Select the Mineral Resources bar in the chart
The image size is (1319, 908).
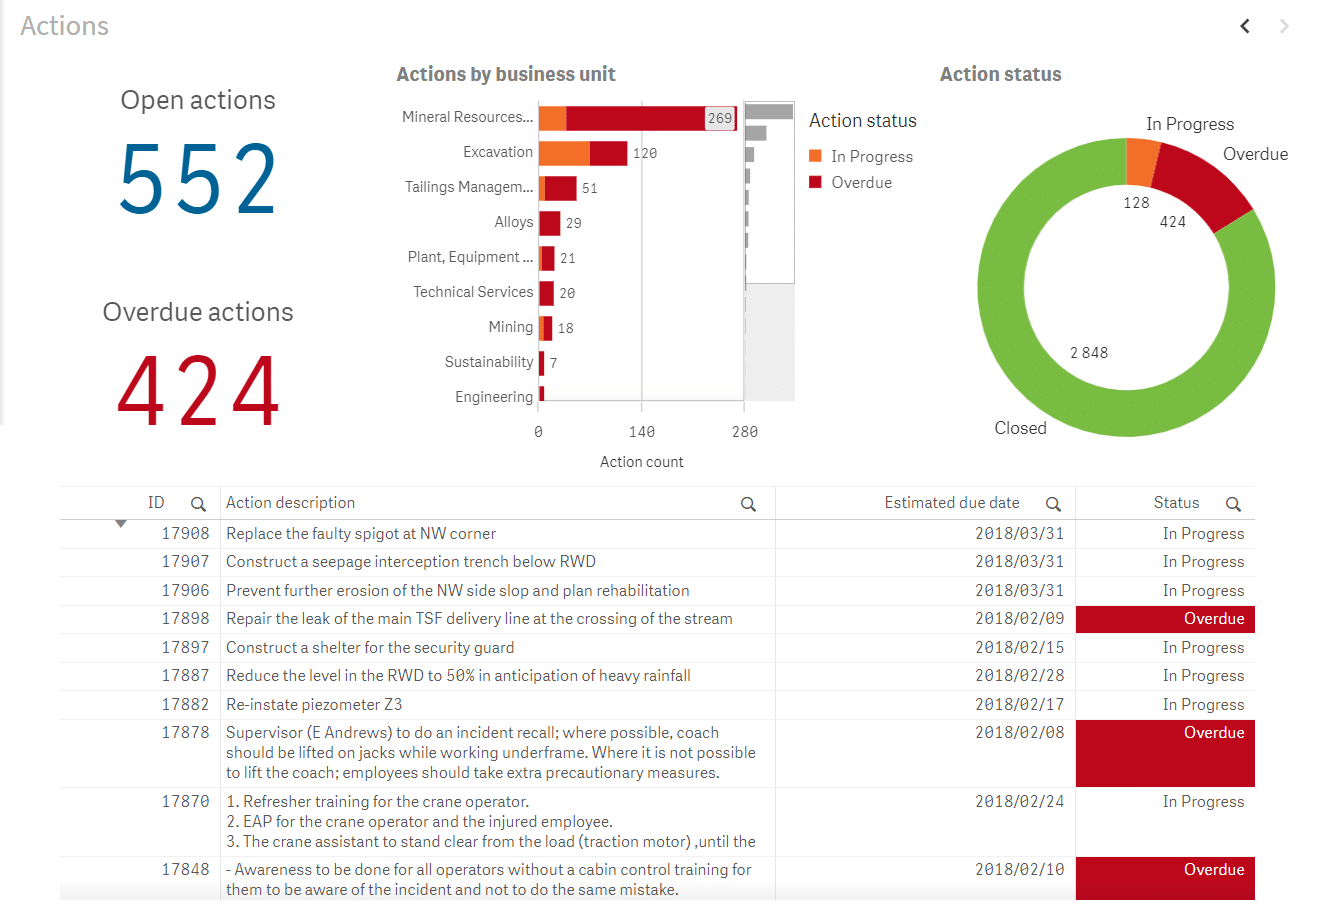click(640, 117)
